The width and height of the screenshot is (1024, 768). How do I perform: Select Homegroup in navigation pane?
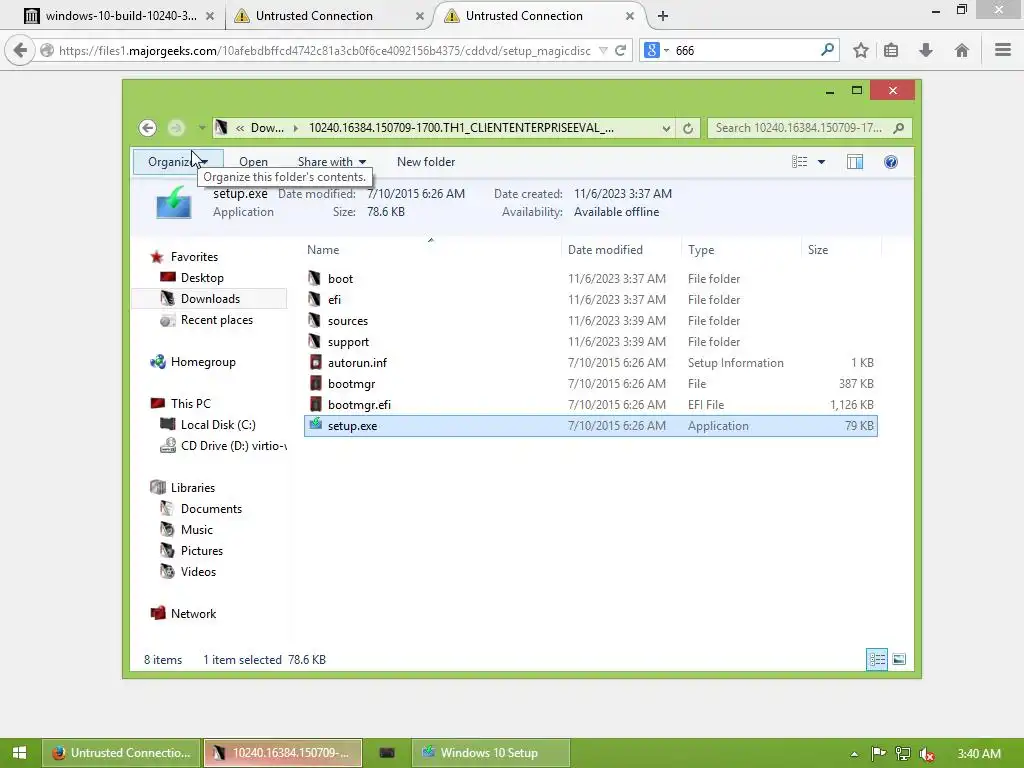203,362
